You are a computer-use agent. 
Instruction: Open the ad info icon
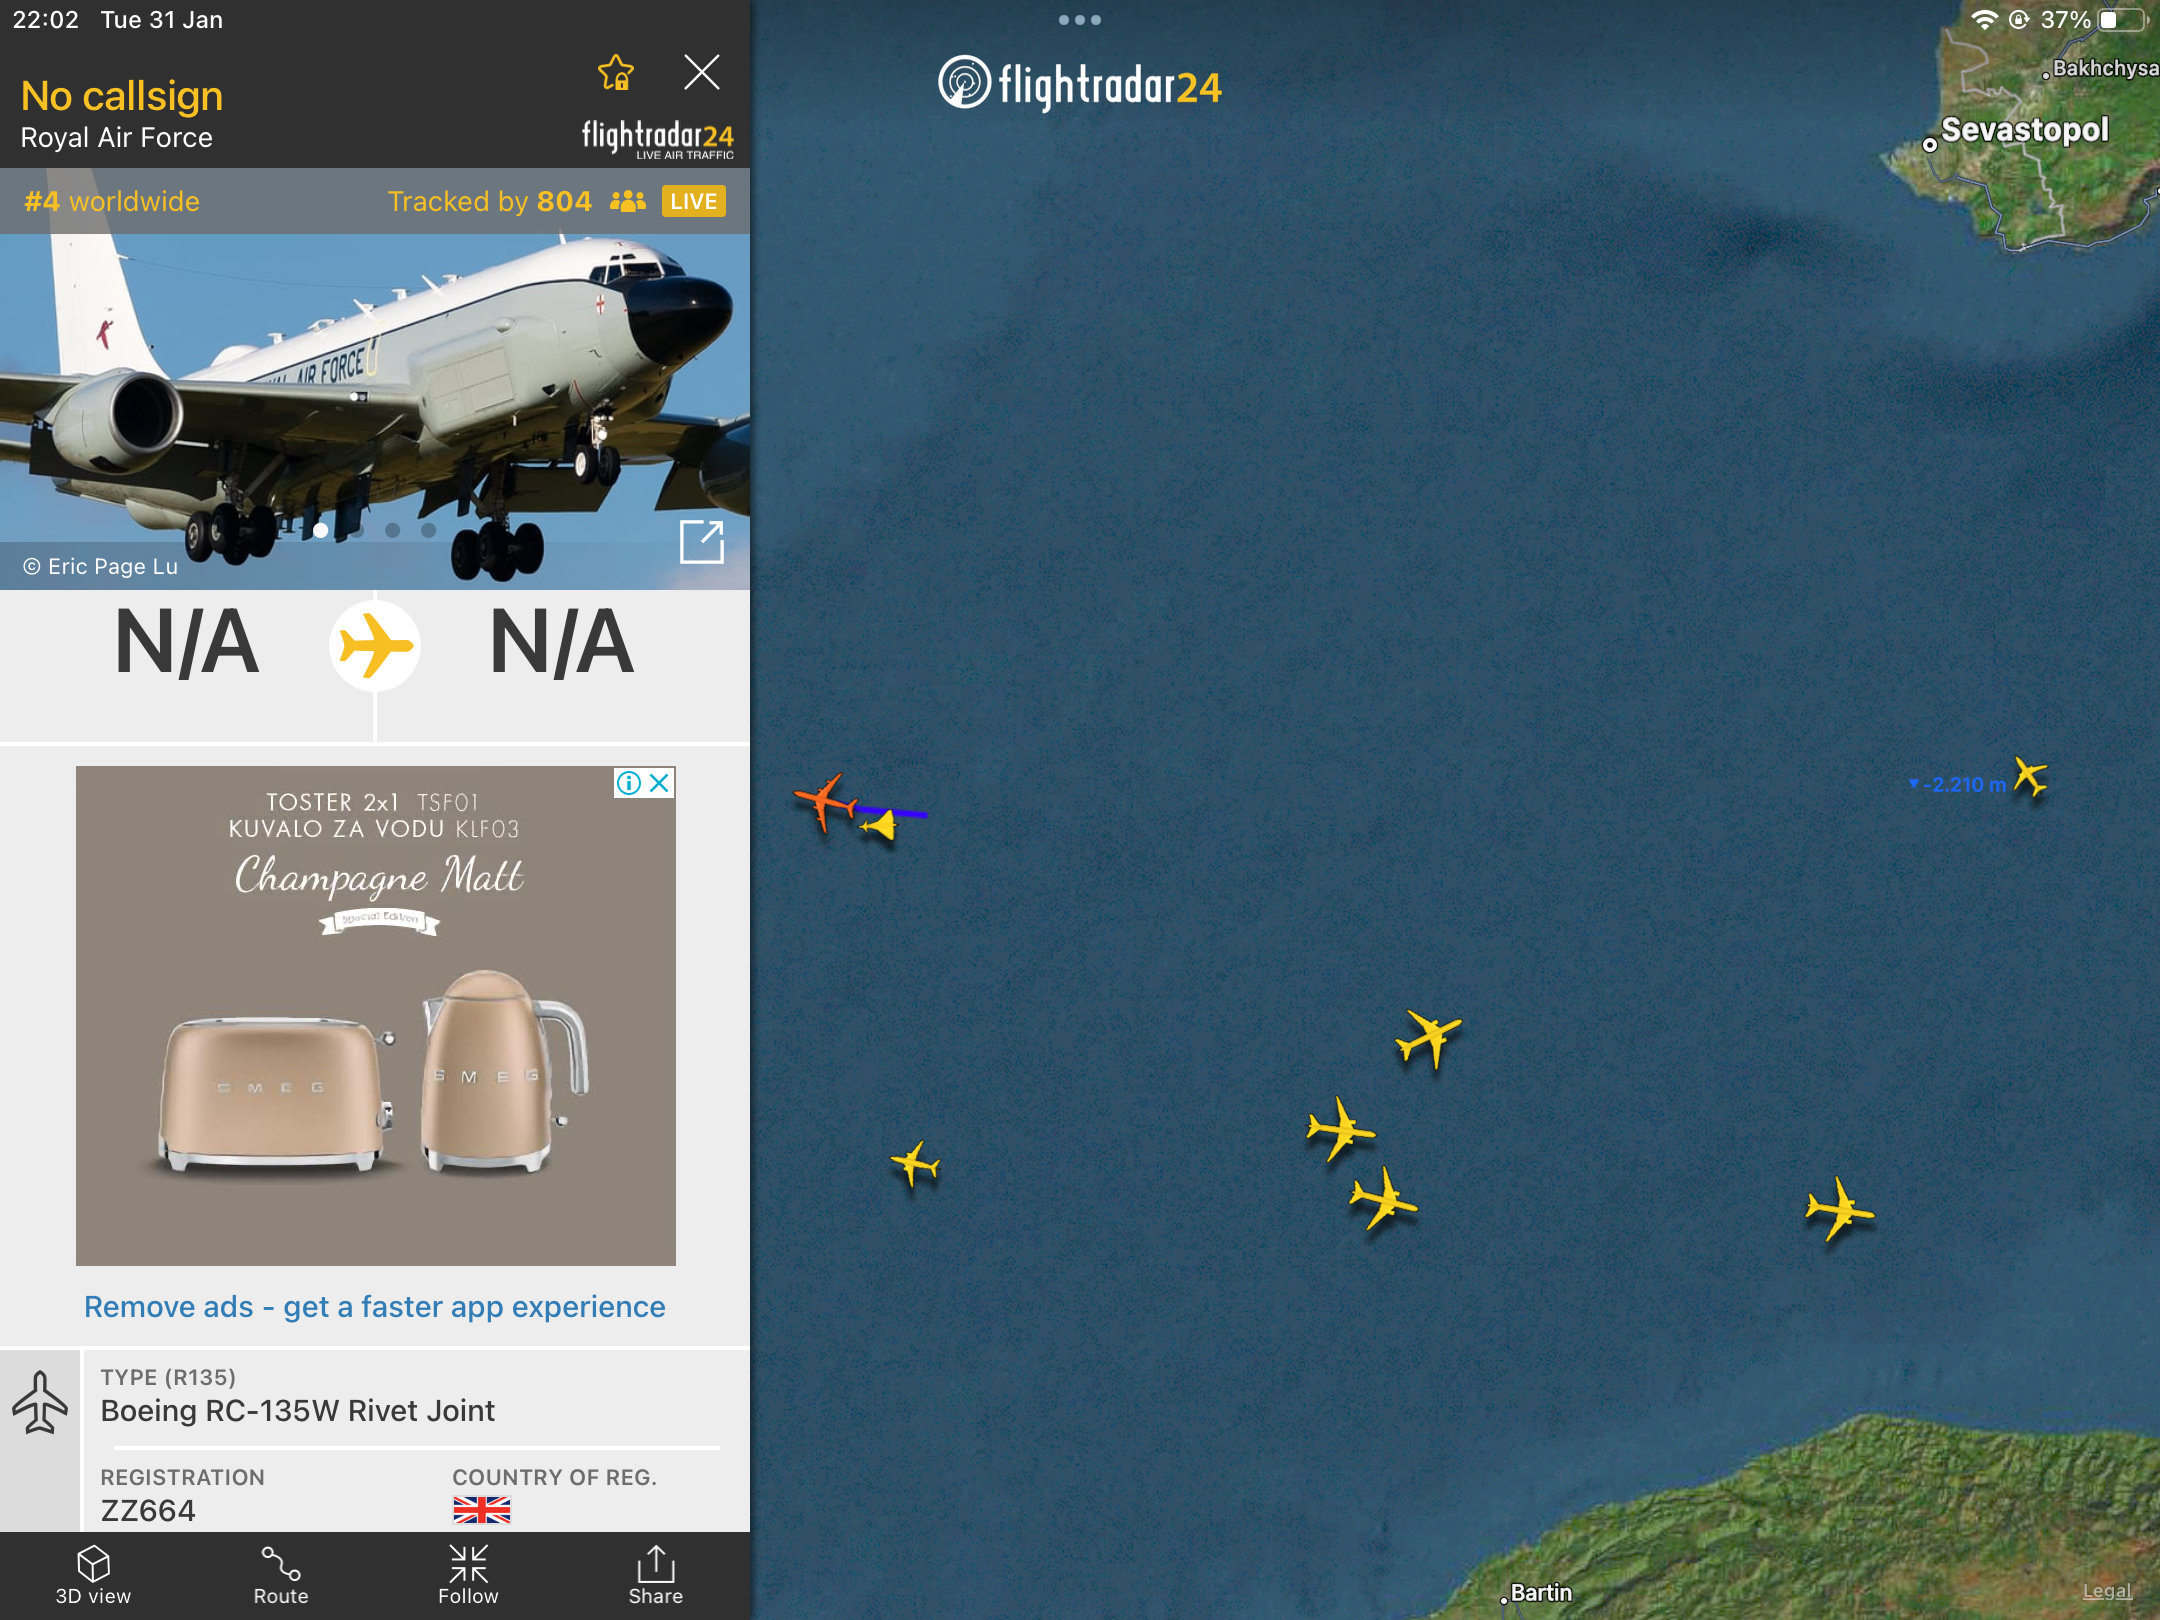point(629,783)
